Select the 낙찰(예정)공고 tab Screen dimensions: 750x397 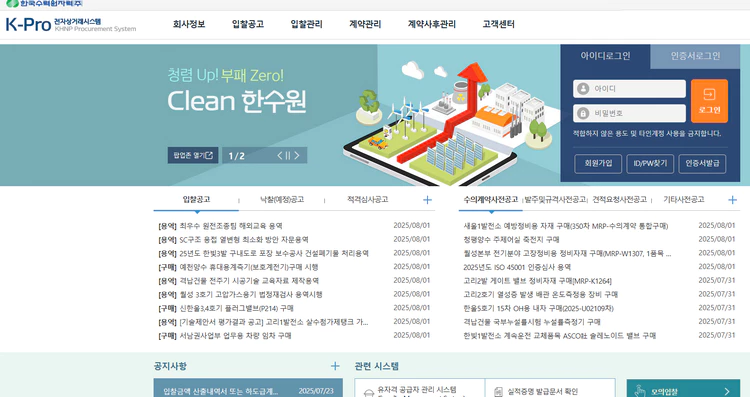coord(282,199)
